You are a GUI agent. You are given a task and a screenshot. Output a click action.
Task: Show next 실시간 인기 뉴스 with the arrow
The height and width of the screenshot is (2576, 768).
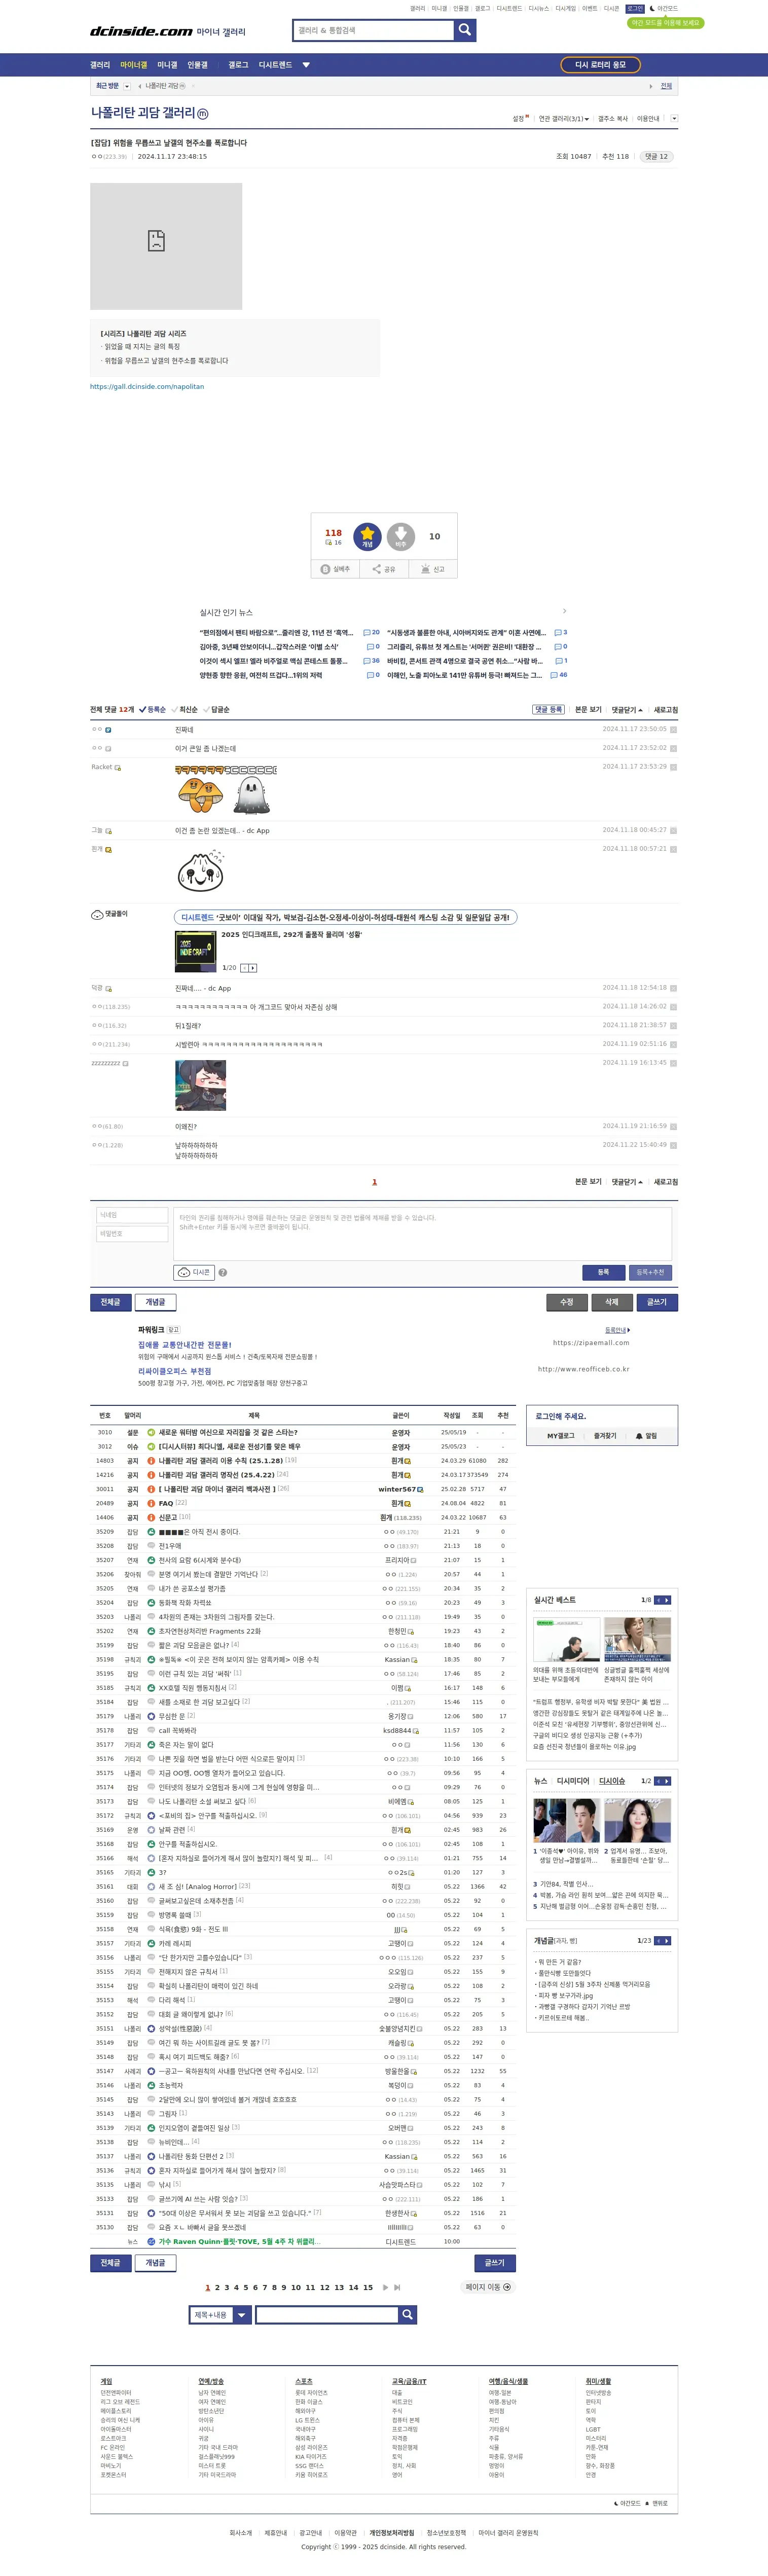tap(564, 611)
